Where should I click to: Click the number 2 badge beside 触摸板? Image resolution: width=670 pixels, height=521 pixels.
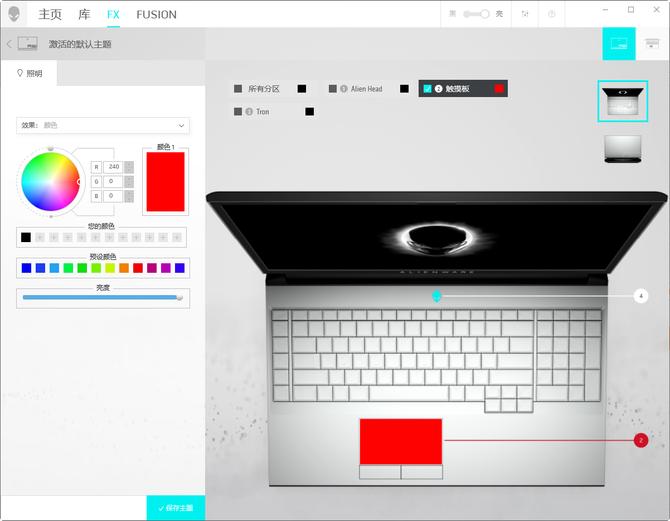click(438, 88)
